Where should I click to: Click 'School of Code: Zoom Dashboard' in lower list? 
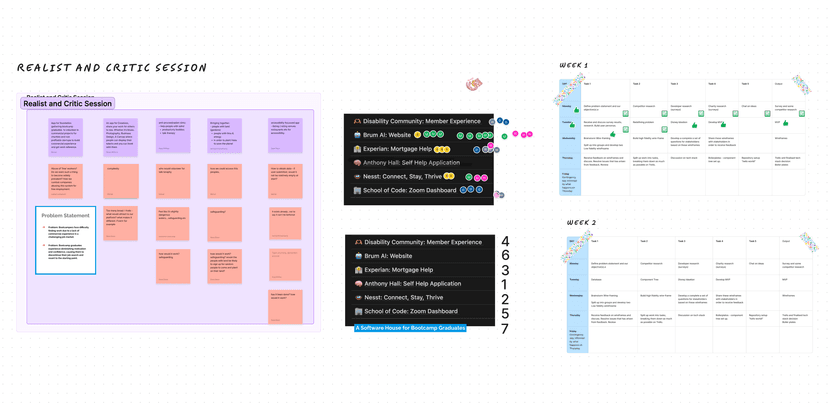411,312
